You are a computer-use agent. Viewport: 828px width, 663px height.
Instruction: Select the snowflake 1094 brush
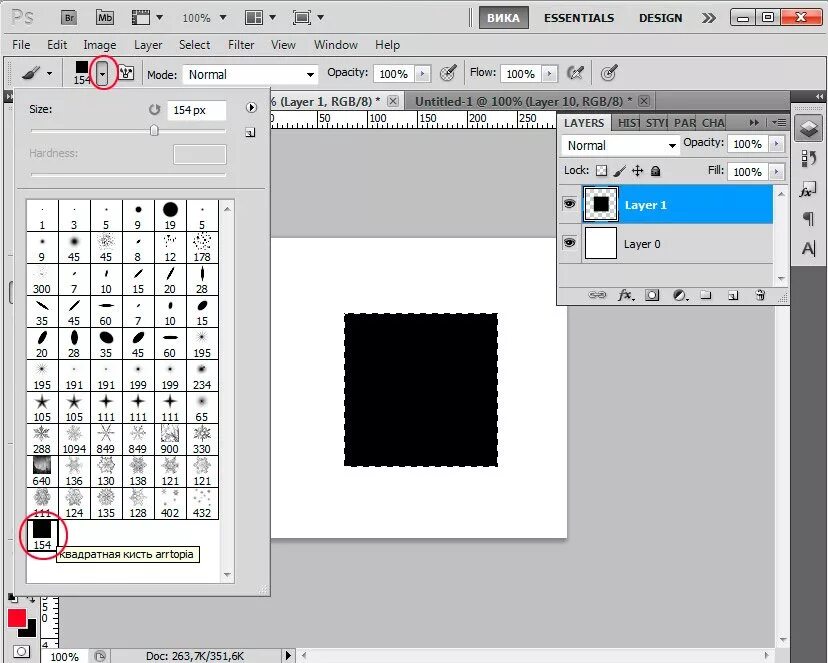(x=74, y=440)
